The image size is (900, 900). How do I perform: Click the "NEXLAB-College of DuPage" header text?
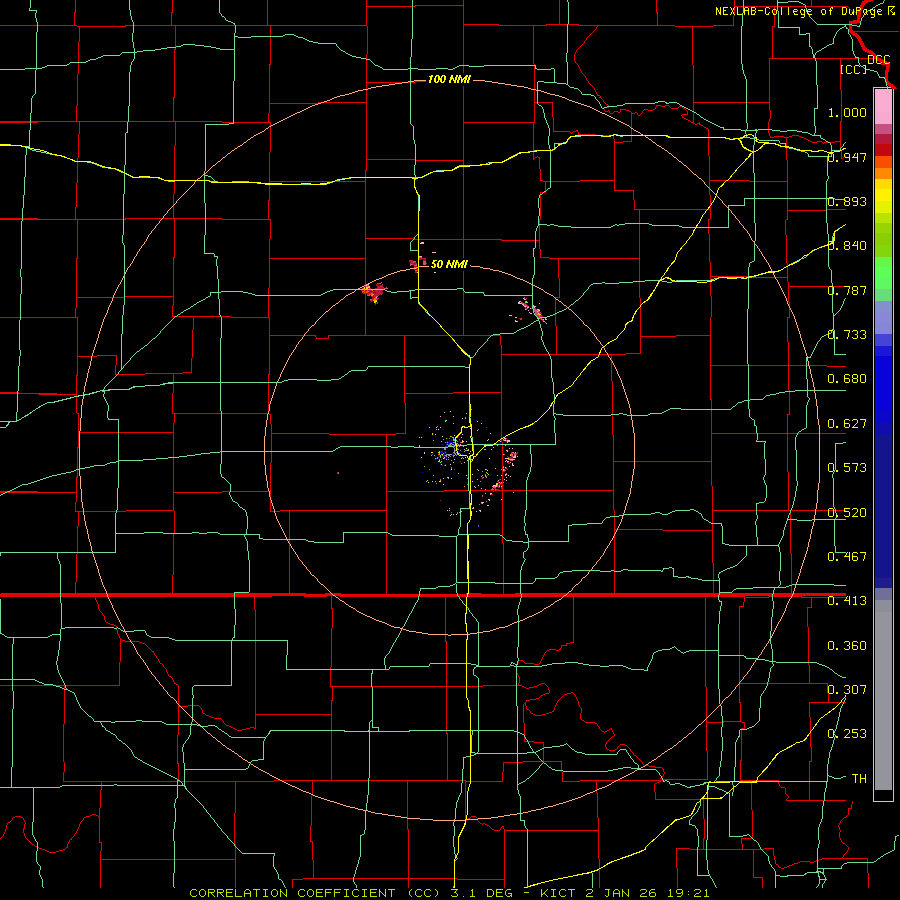tap(798, 11)
